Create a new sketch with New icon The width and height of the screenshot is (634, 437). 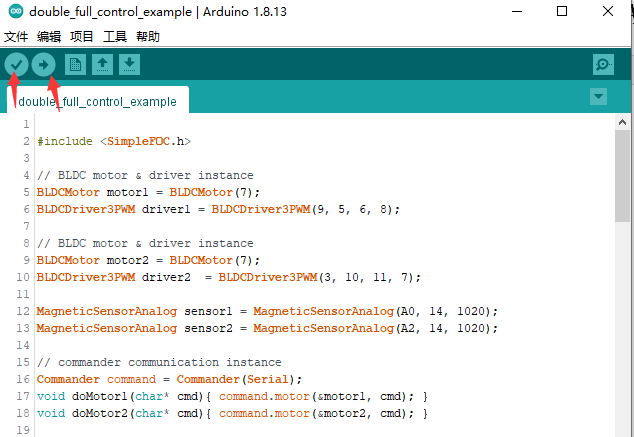point(75,65)
